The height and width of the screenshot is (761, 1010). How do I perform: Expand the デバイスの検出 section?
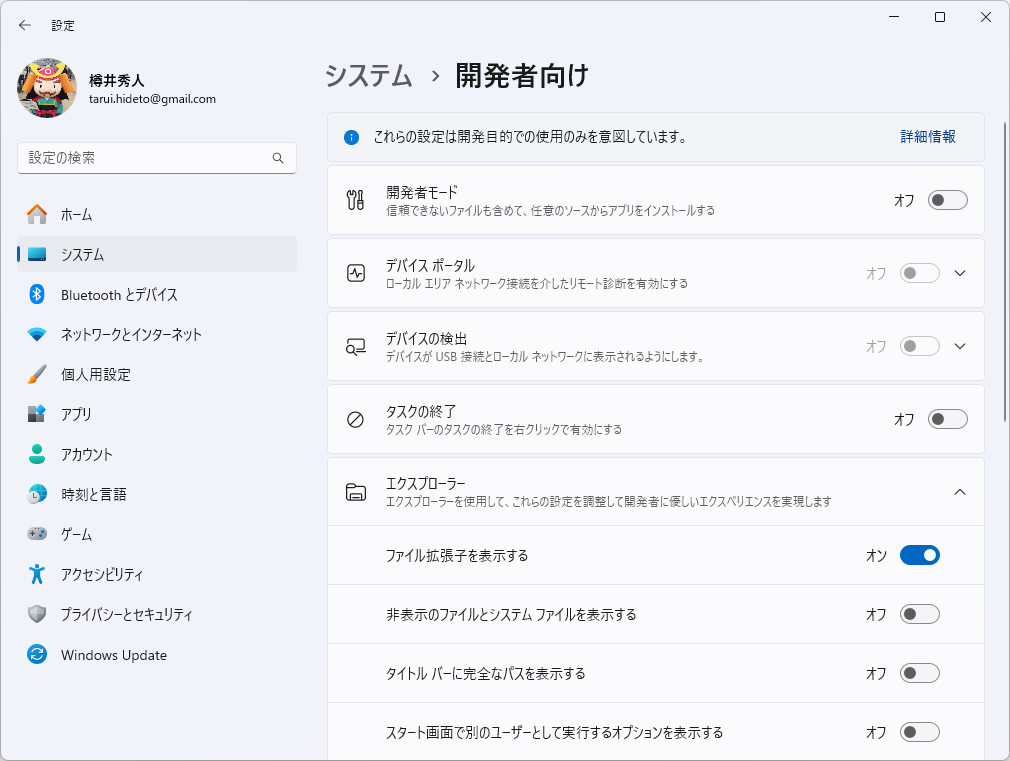959,346
